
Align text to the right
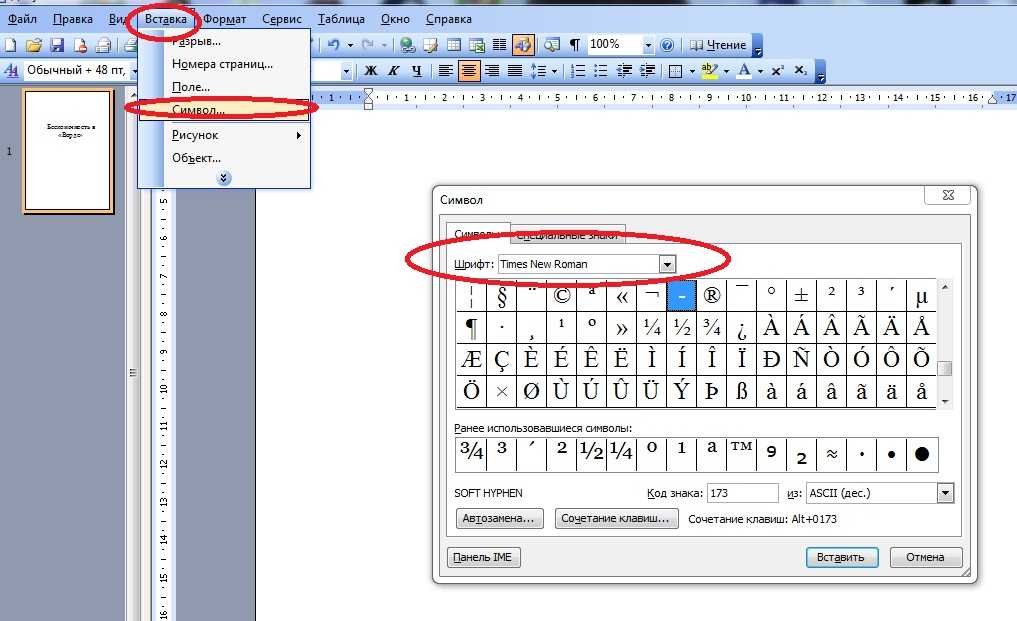click(x=492, y=71)
